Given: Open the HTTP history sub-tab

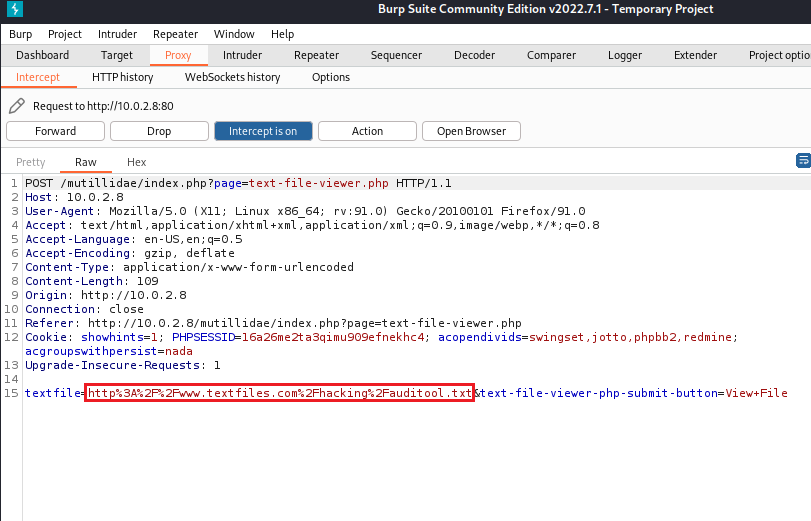Looking at the screenshot, I should [x=123, y=77].
